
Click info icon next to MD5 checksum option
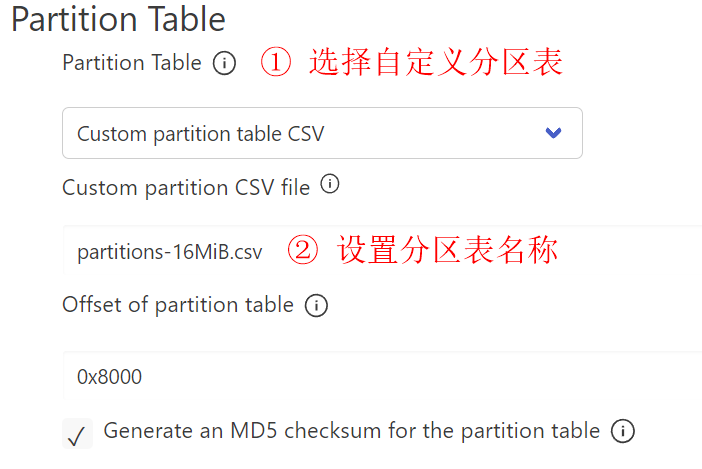(622, 432)
